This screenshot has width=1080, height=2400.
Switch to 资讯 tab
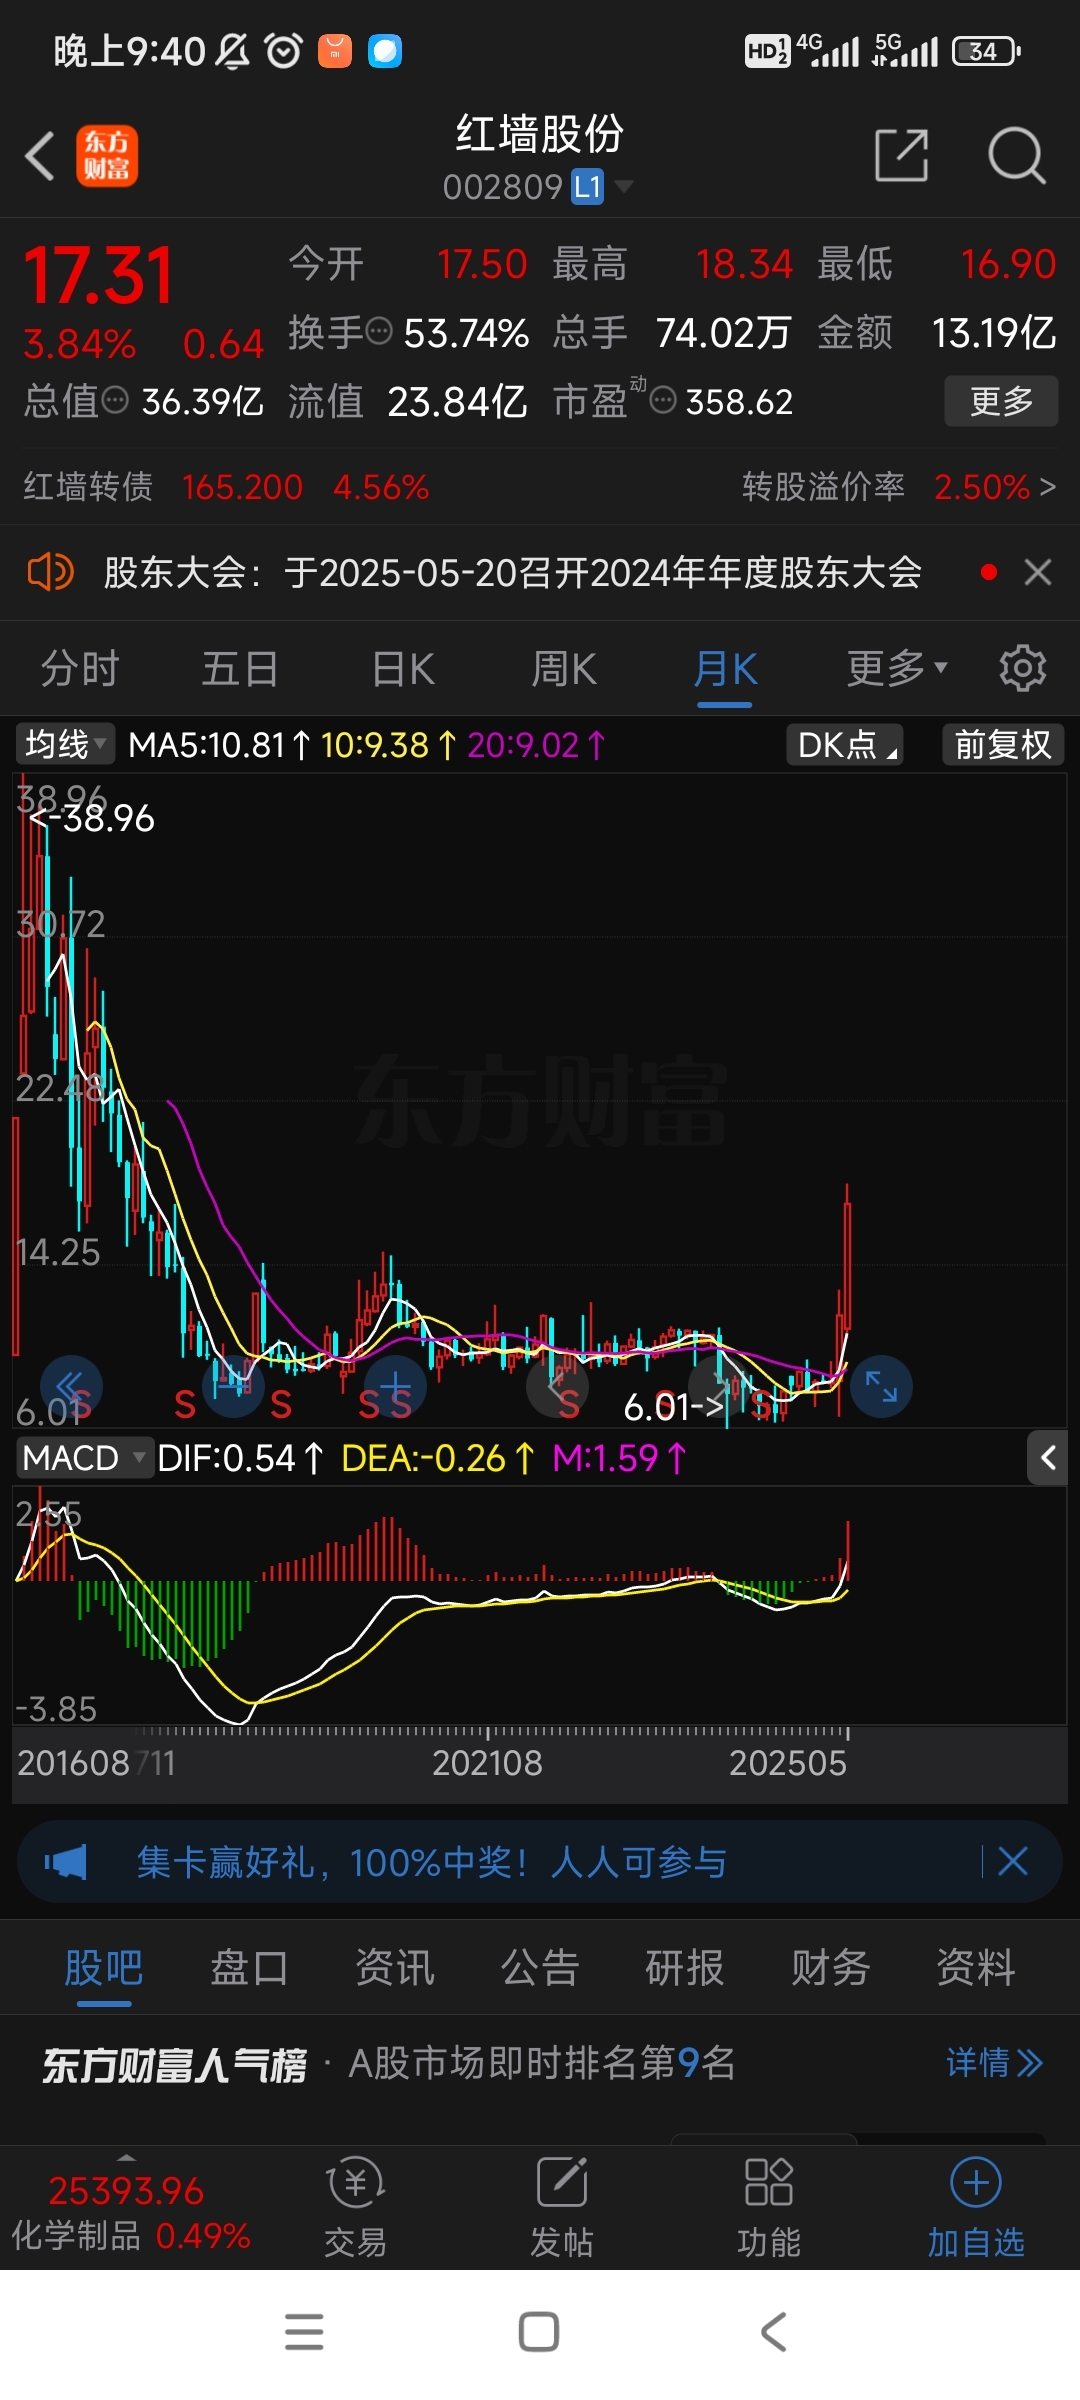(395, 1968)
